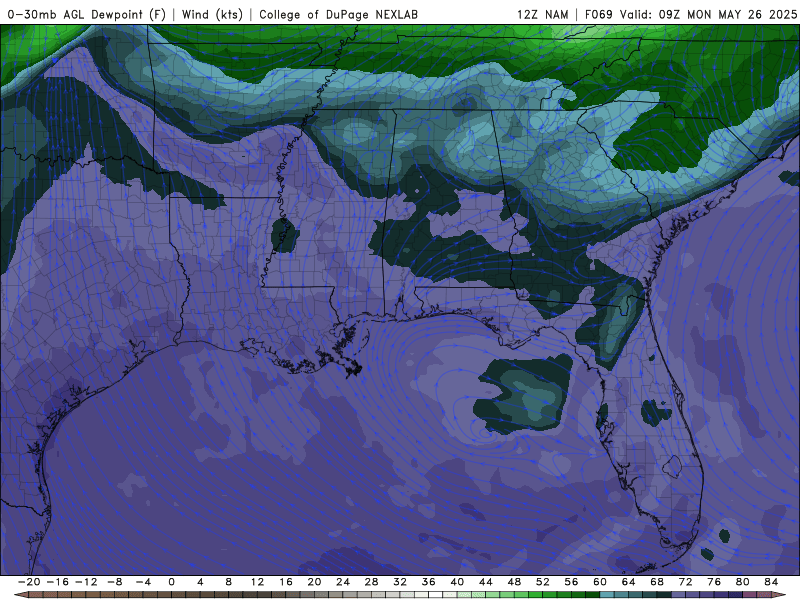Click the '52' scale label

pos(543,582)
